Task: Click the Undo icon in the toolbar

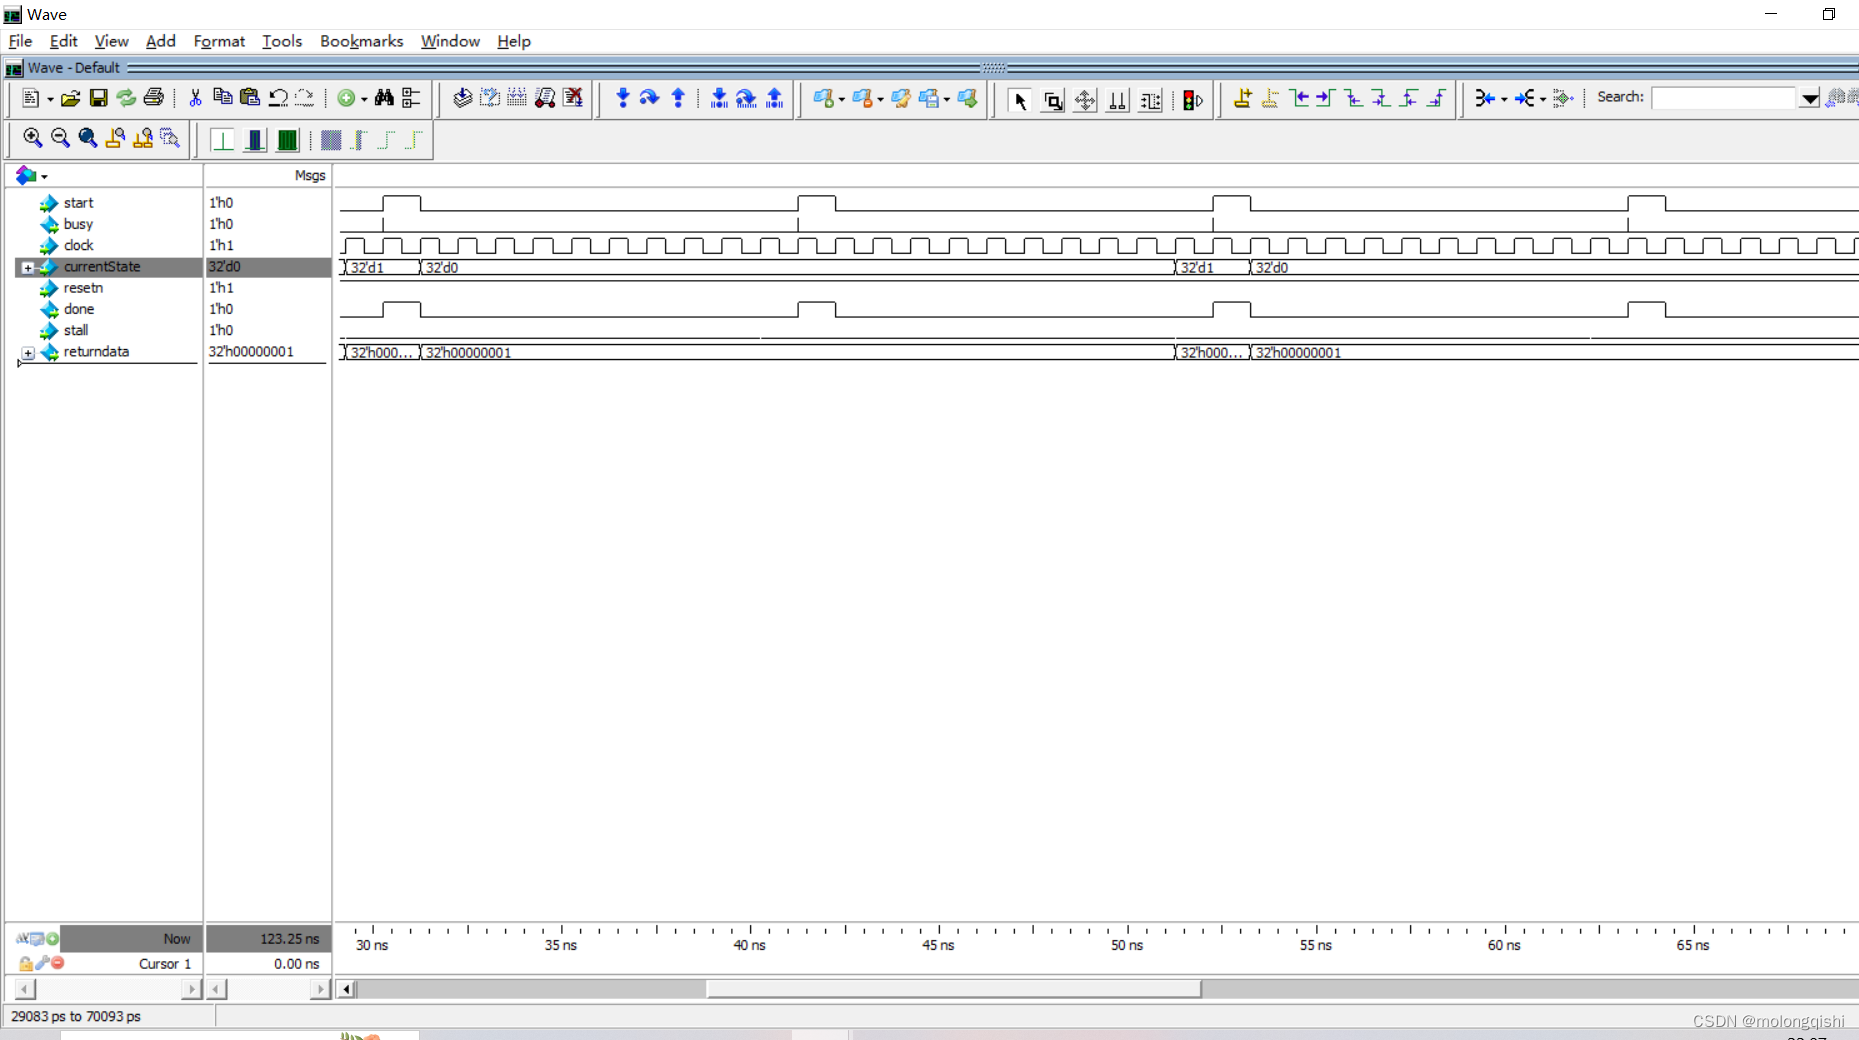Action: pos(278,98)
